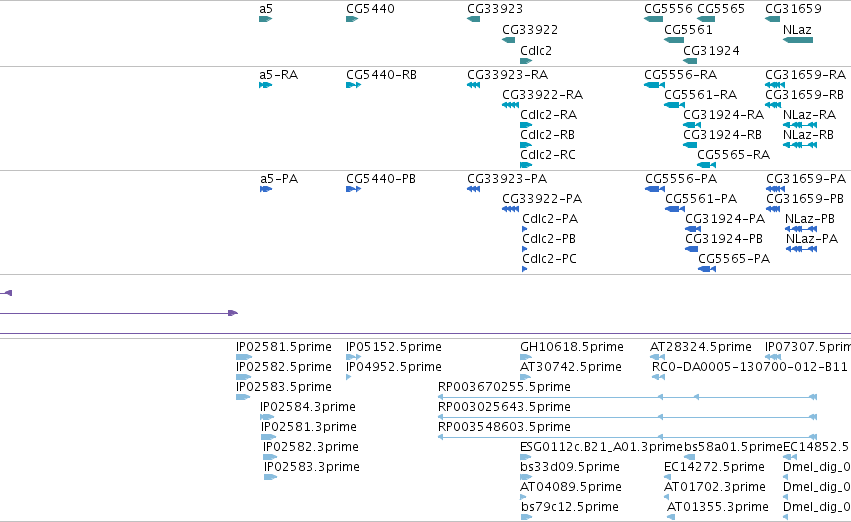Click the CG31924 gene glyph
851x522 pixels.
(690, 61)
